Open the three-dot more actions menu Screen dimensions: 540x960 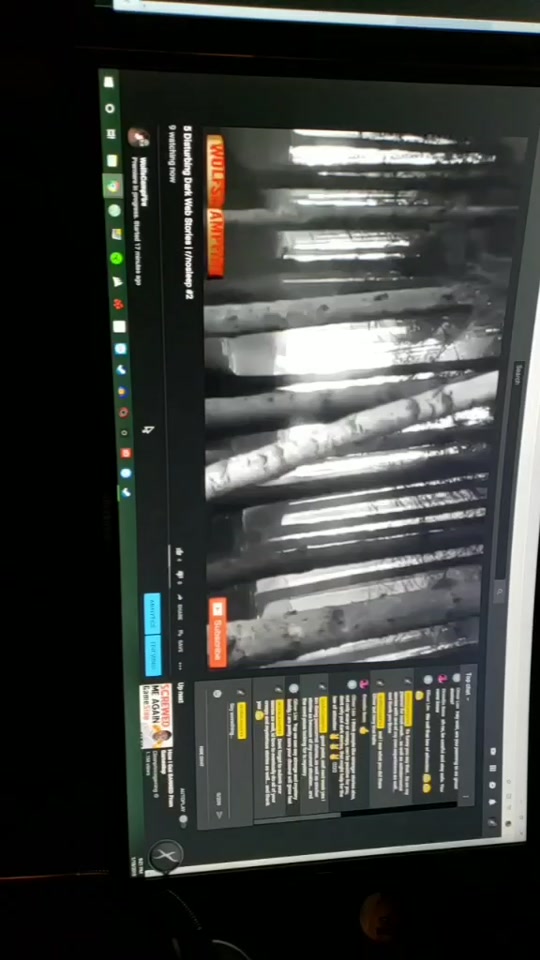(x=181, y=666)
